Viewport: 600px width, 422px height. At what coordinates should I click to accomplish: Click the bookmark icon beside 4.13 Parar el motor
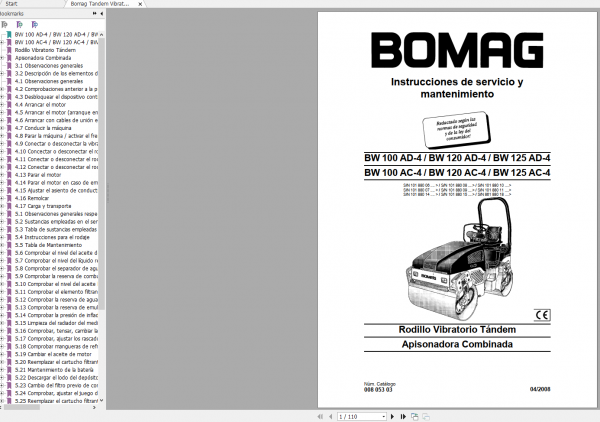coord(9,175)
